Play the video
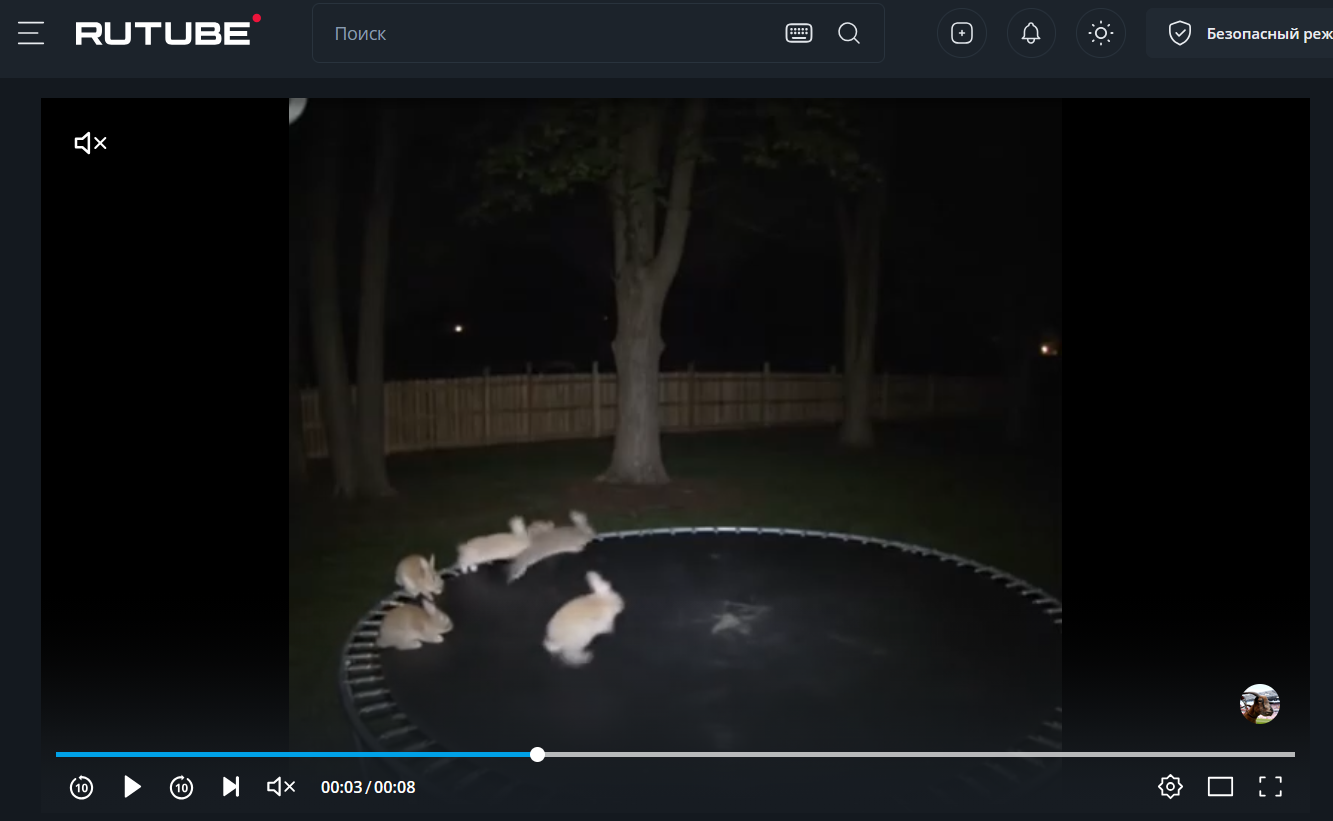 tap(132, 787)
